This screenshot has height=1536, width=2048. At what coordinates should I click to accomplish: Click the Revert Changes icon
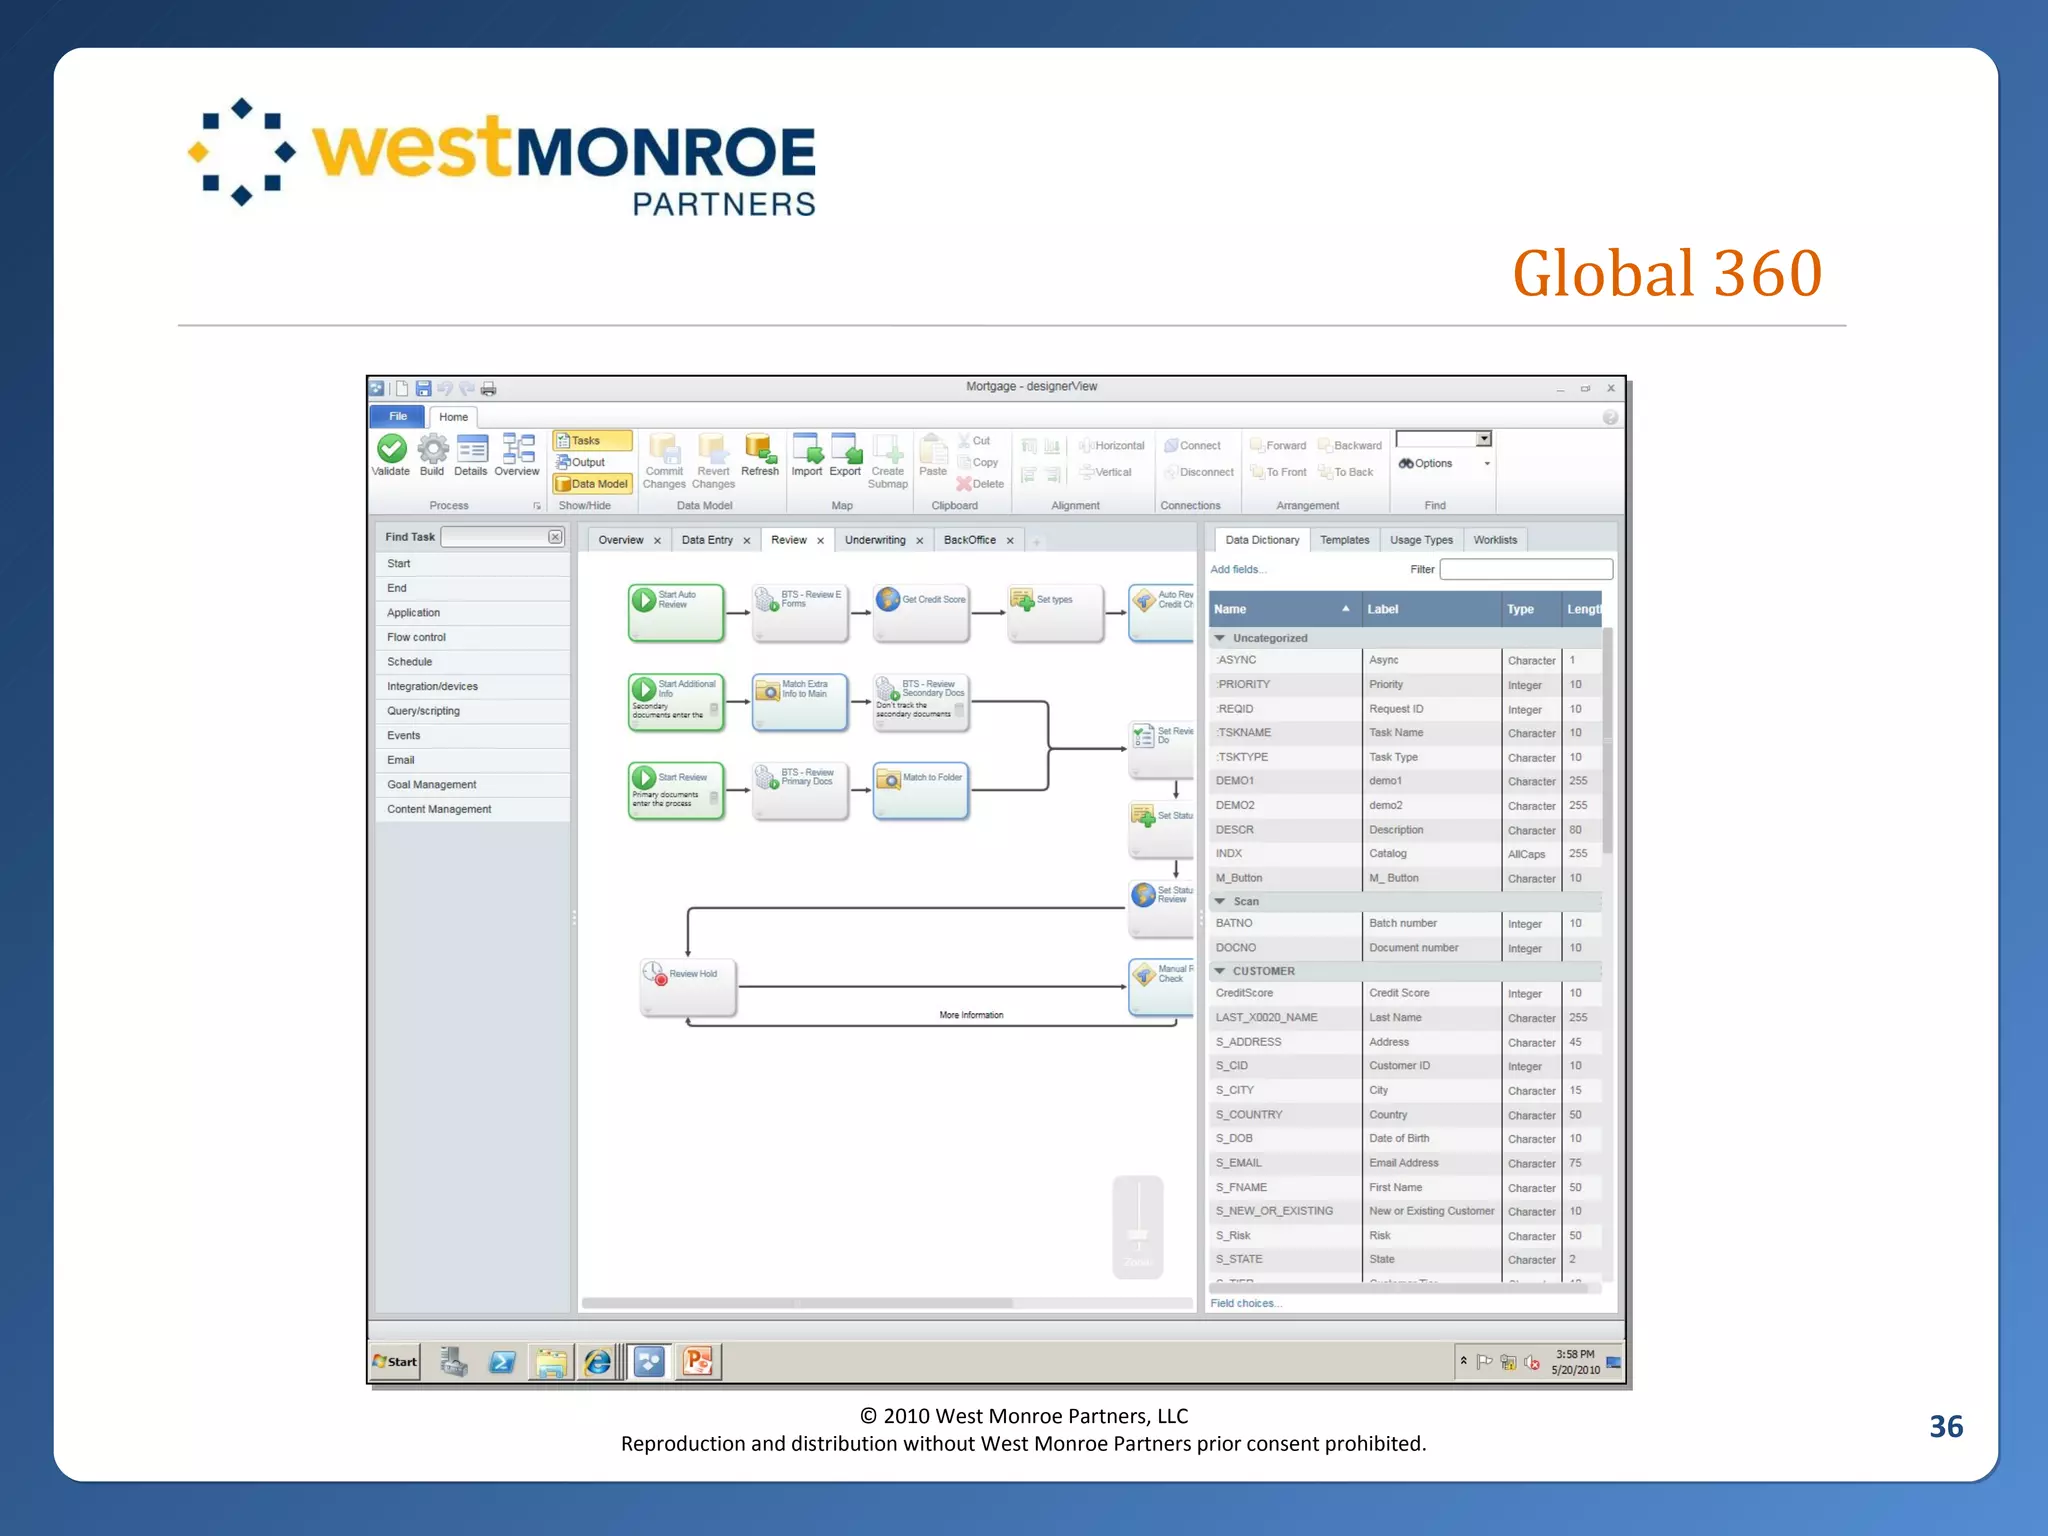(712, 448)
